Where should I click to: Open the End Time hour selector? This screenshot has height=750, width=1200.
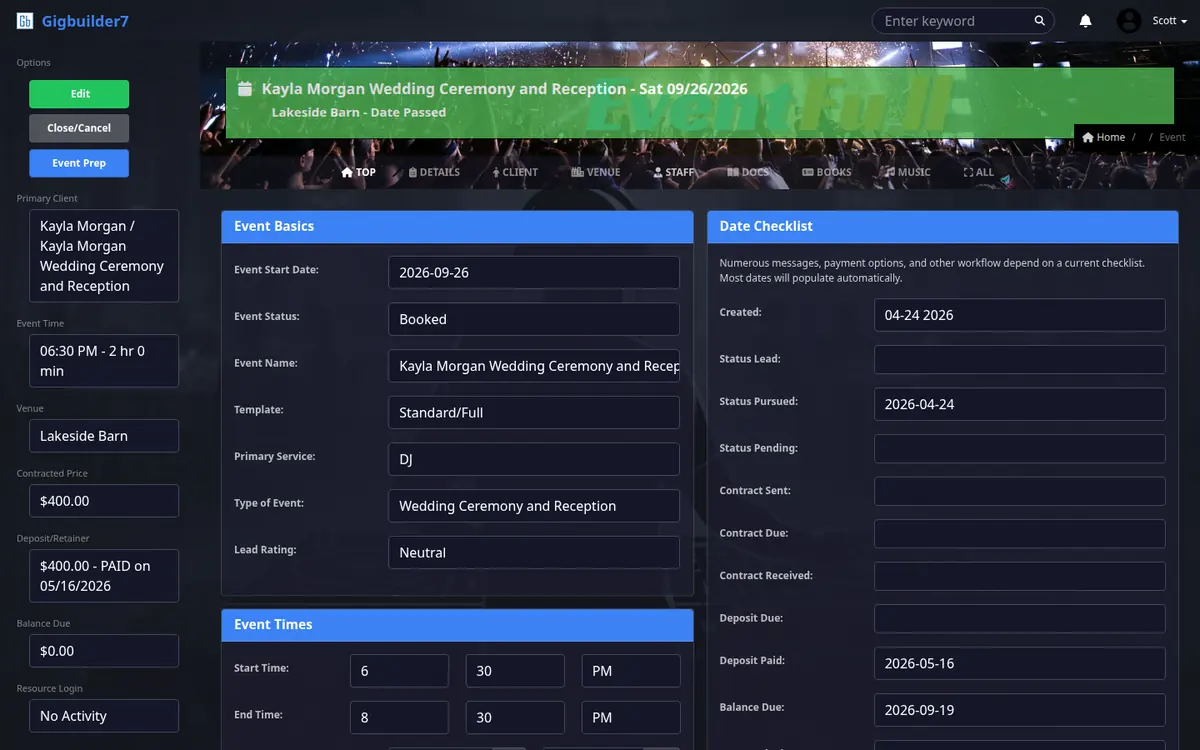tap(399, 717)
